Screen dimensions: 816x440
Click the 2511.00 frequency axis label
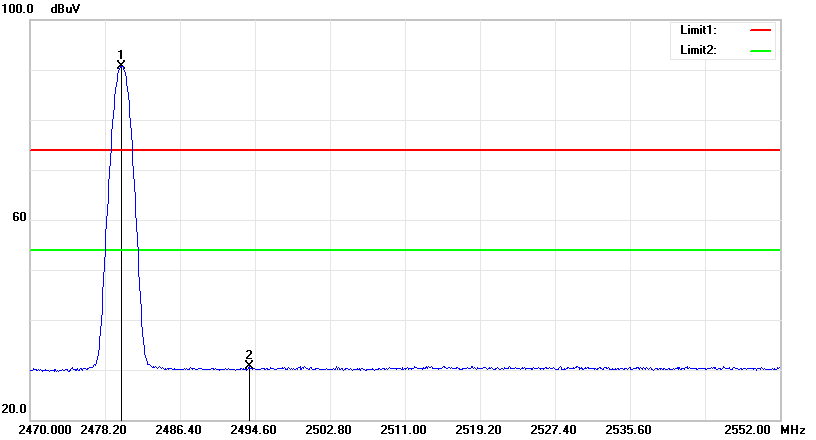[x=403, y=430]
